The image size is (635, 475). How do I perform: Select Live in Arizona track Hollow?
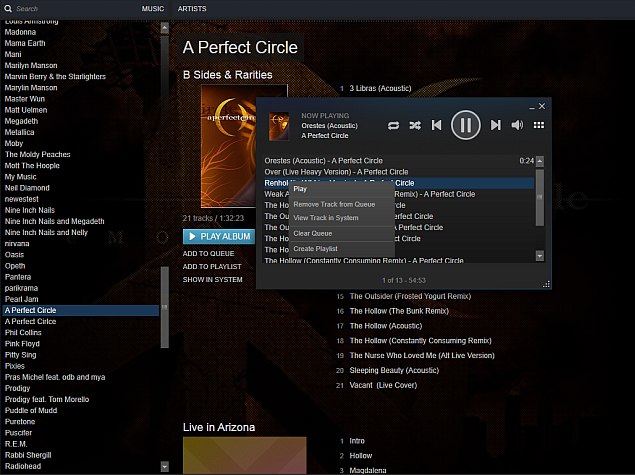point(360,456)
